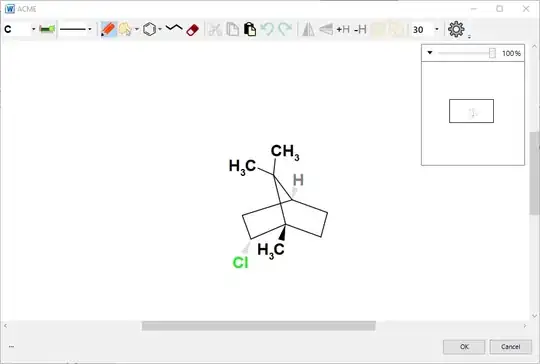Select the lasso selection tool
The width and height of the screenshot is (540, 364).
pos(125,29)
